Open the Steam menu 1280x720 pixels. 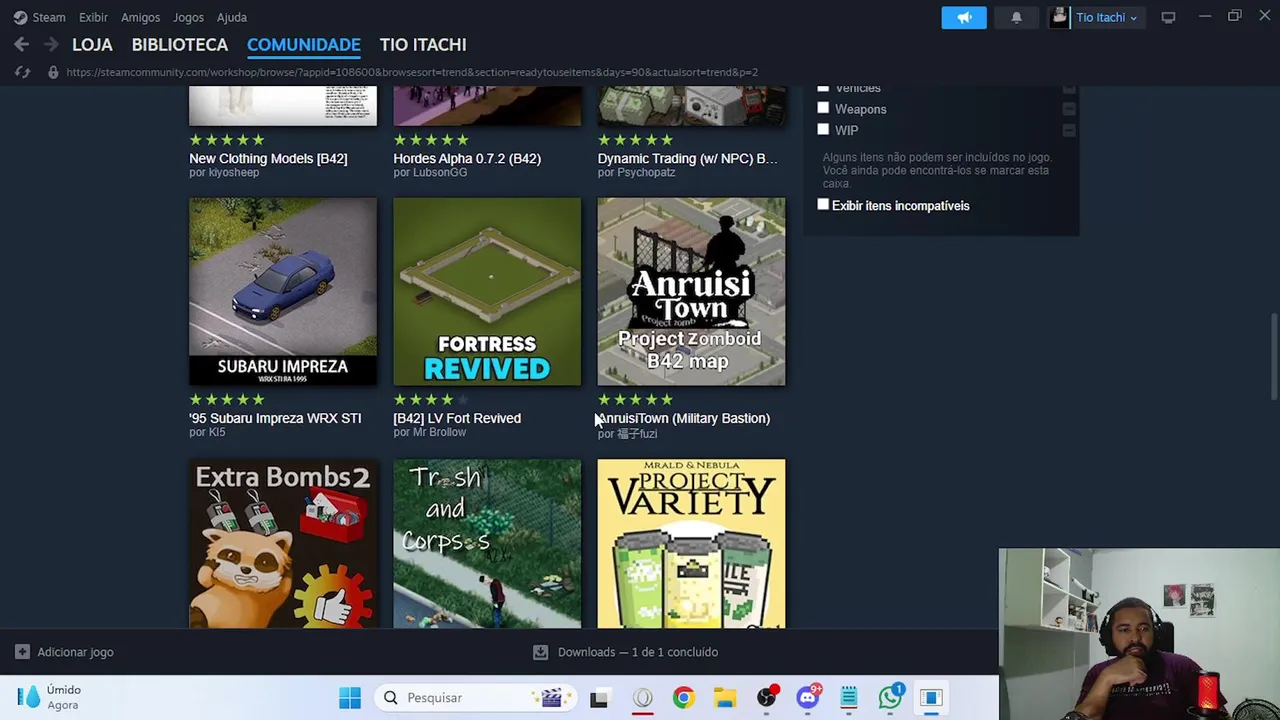pos(48,17)
